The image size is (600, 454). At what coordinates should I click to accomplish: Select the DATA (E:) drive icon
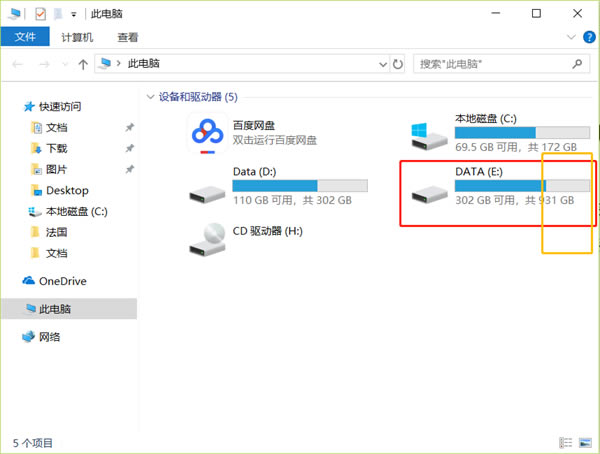tap(429, 194)
